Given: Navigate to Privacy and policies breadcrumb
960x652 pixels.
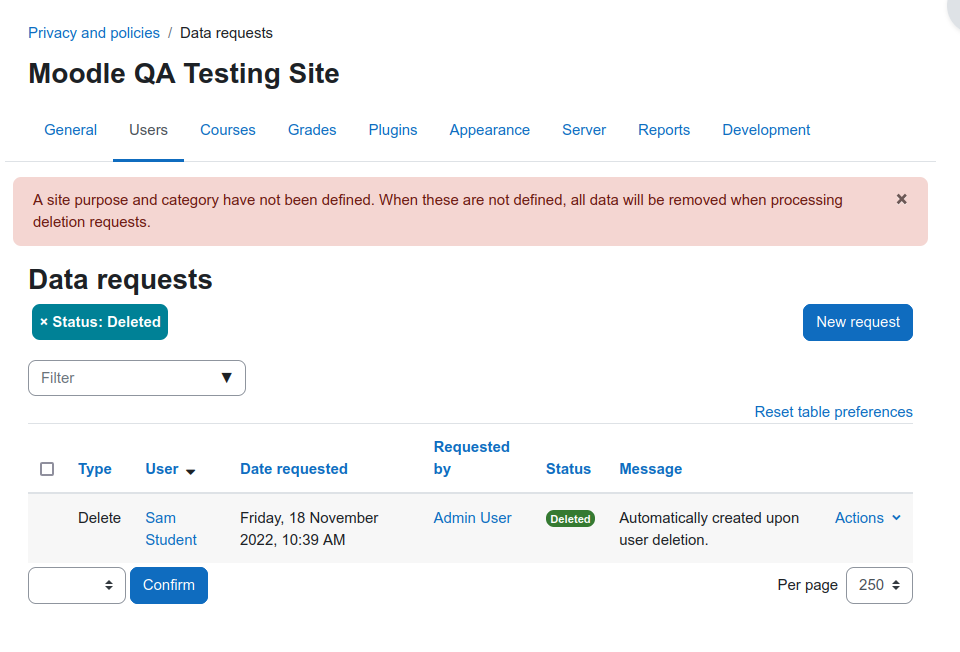Looking at the screenshot, I should point(94,33).
